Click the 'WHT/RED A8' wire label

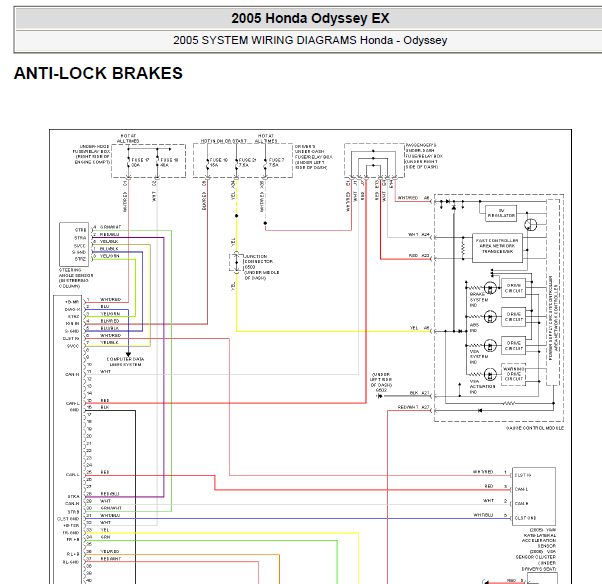(x=413, y=198)
